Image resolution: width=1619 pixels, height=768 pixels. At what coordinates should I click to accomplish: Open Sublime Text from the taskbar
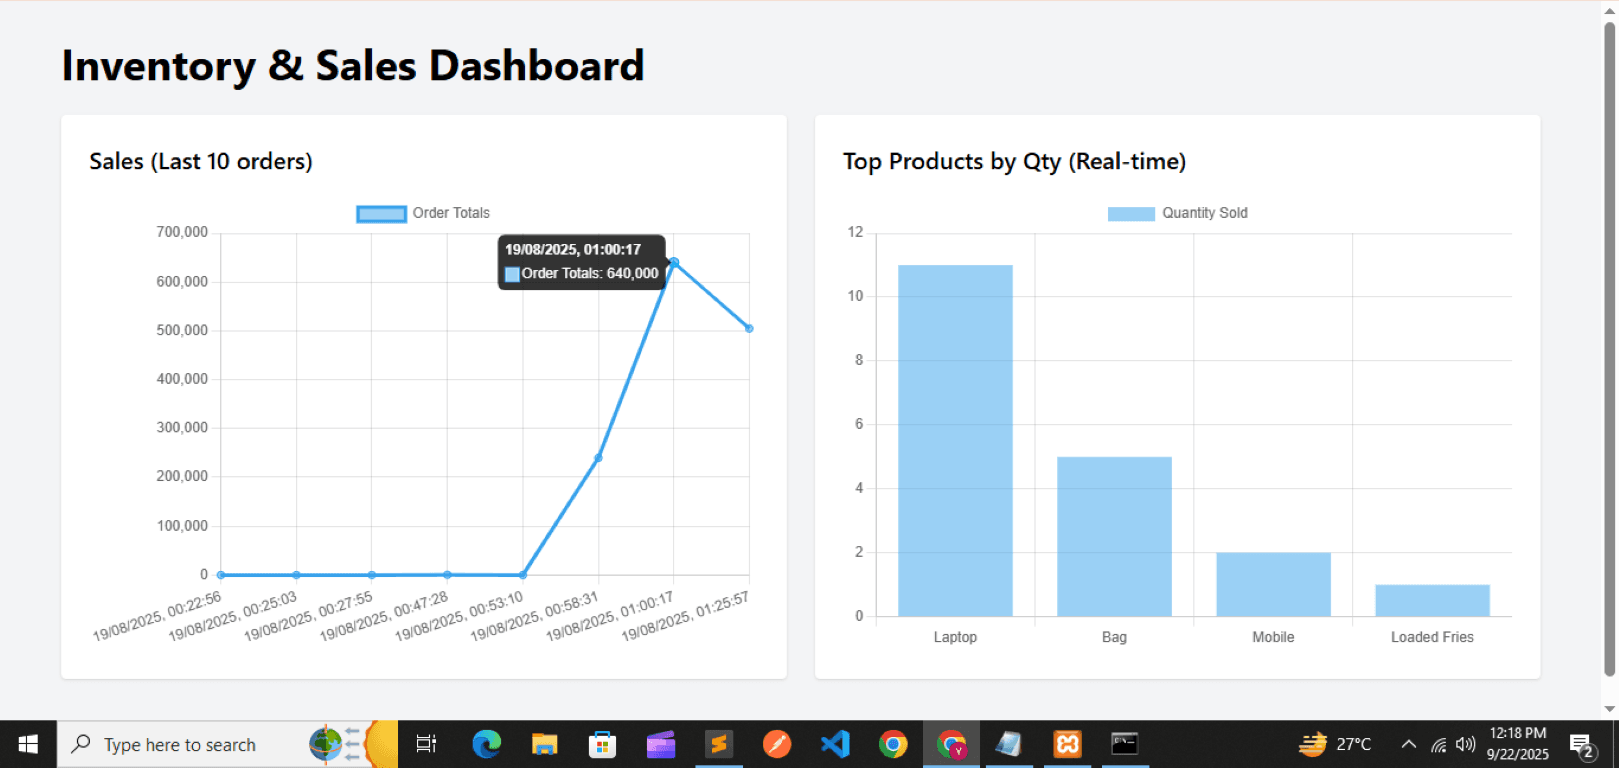click(x=718, y=744)
